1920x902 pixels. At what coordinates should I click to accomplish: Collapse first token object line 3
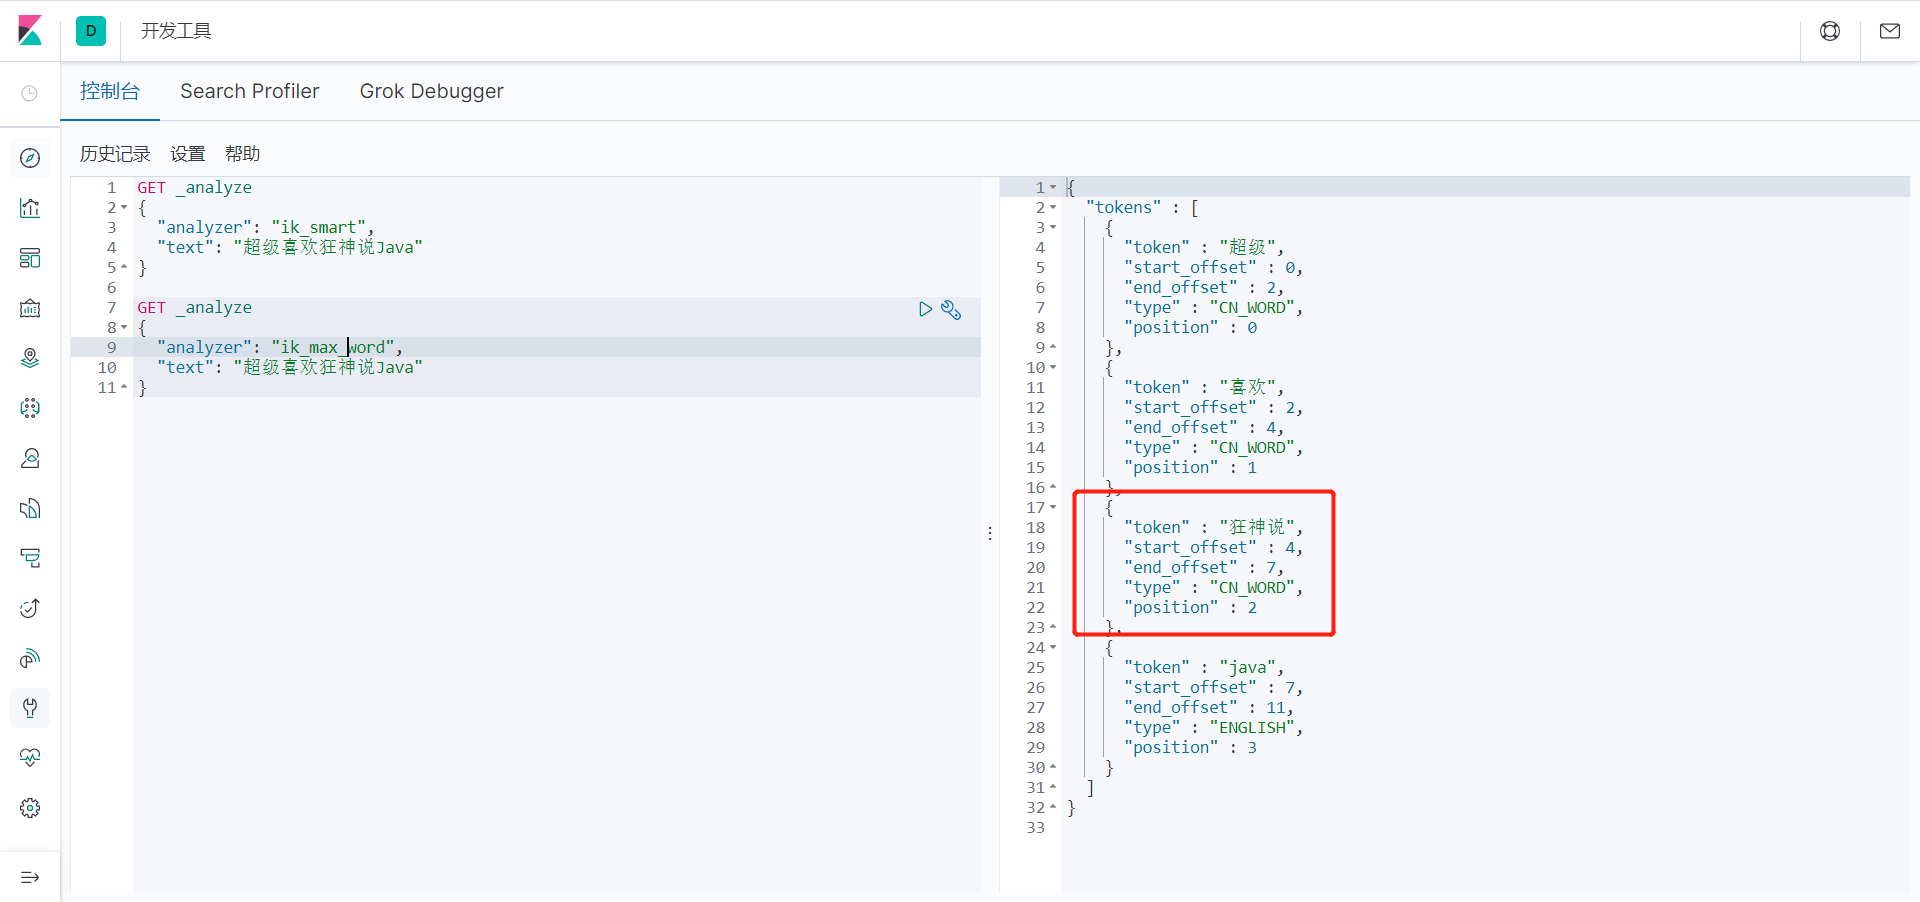(x=1053, y=228)
